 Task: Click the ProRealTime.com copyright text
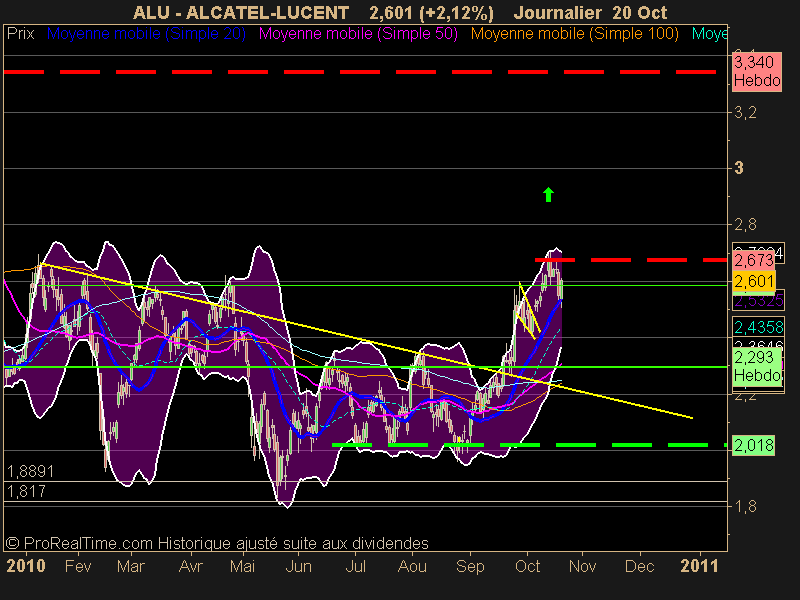tap(217, 543)
